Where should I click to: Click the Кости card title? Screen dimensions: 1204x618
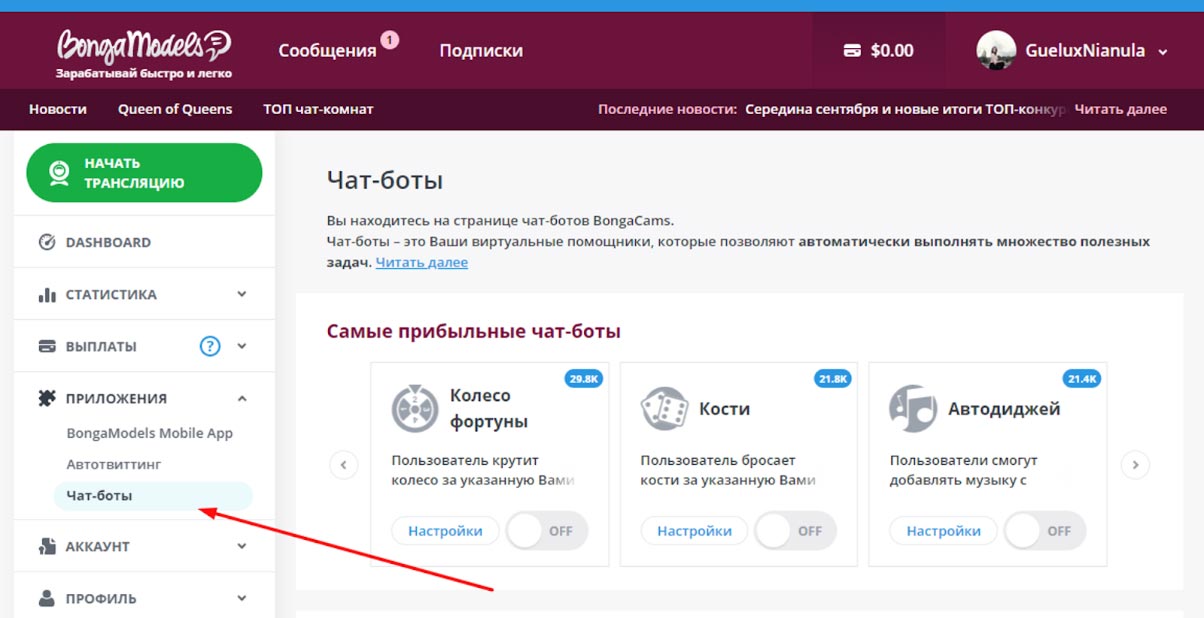pos(725,408)
